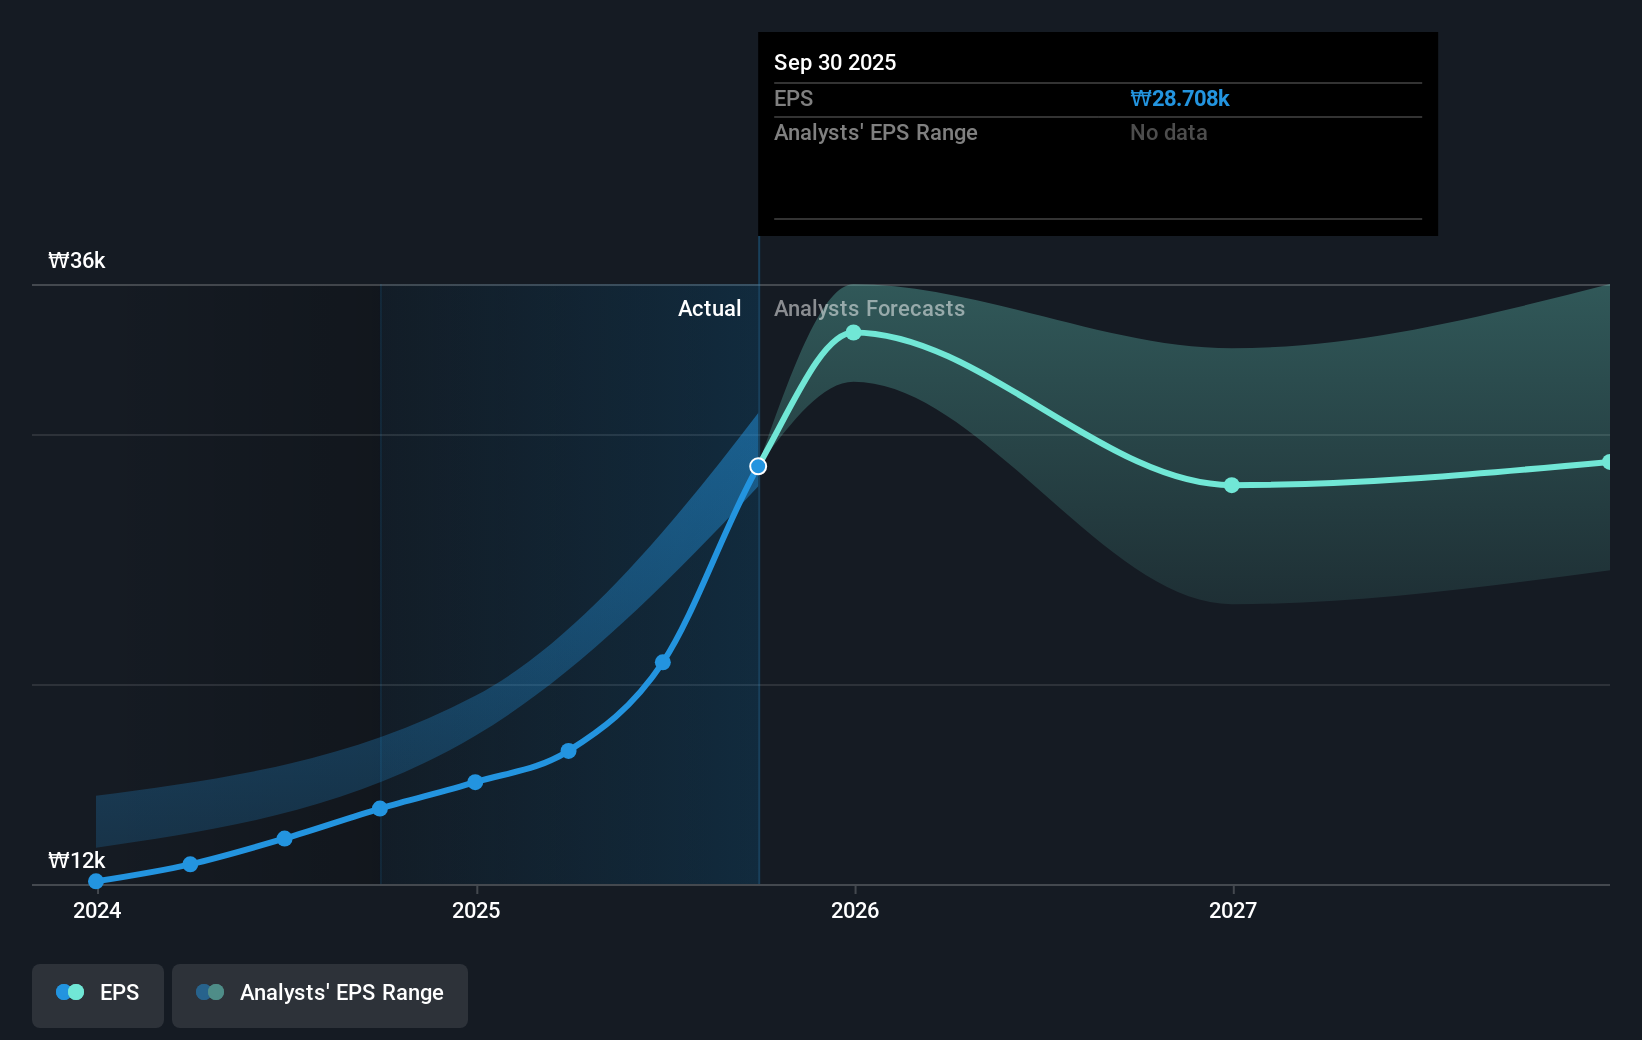Screen dimensions: 1642x1040
Task: Select the 2027 forecast data point
Action: (x=1232, y=486)
